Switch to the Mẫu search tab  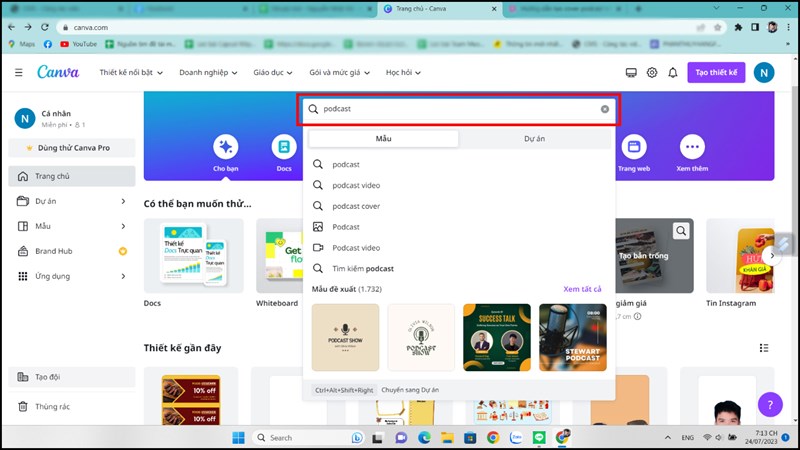pos(383,138)
